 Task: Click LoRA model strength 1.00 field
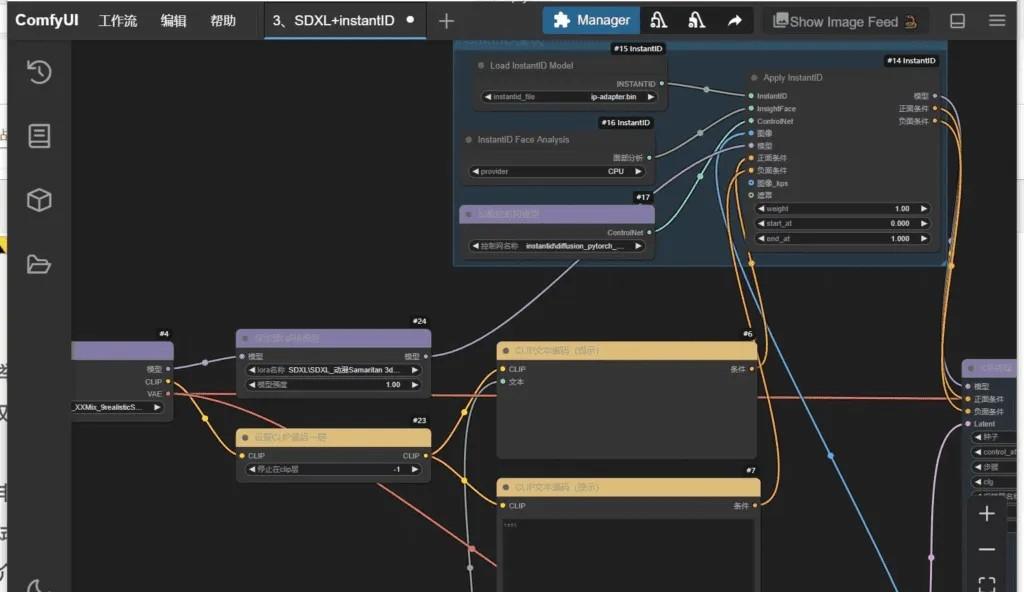tap(333, 385)
